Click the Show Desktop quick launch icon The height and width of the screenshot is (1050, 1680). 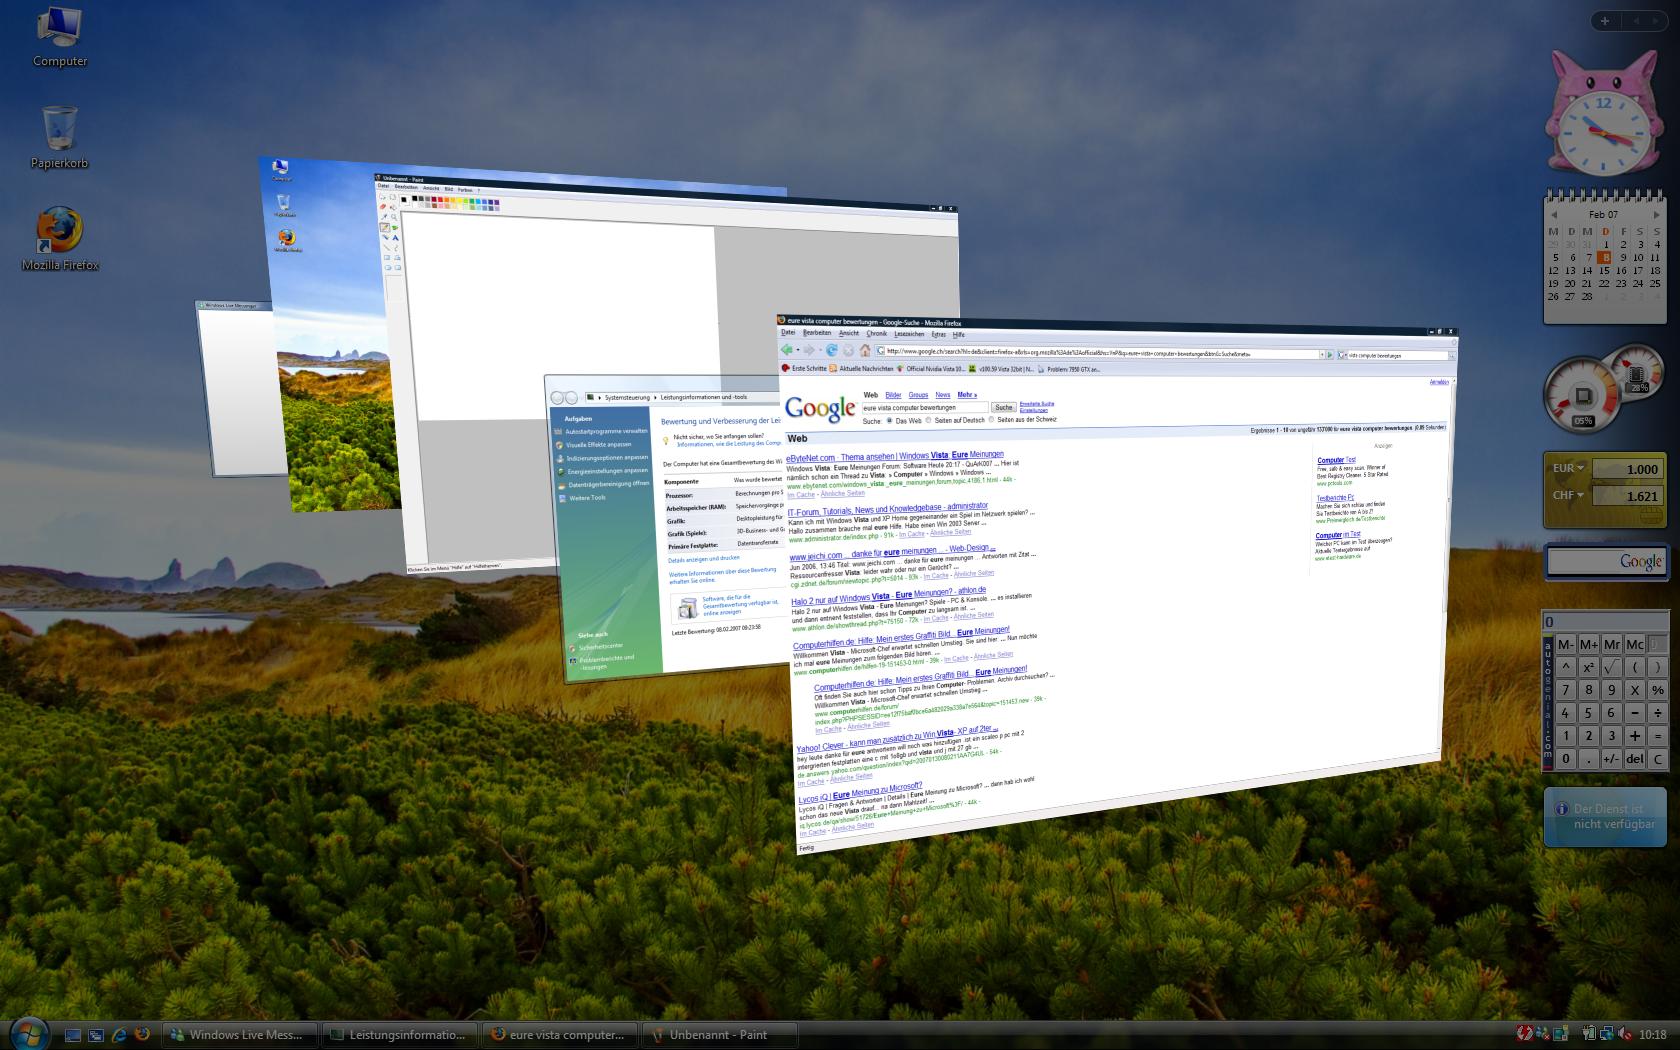[73, 1035]
